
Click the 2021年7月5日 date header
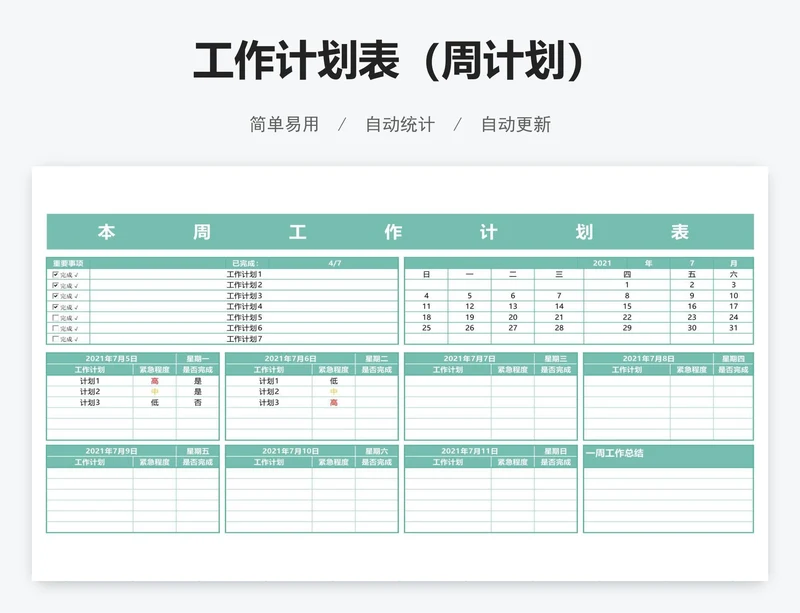(x=111, y=359)
